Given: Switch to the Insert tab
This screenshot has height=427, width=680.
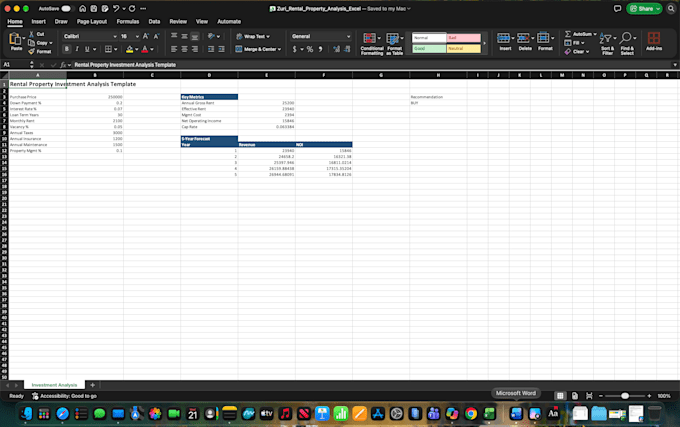Looking at the screenshot, I should pos(38,22).
